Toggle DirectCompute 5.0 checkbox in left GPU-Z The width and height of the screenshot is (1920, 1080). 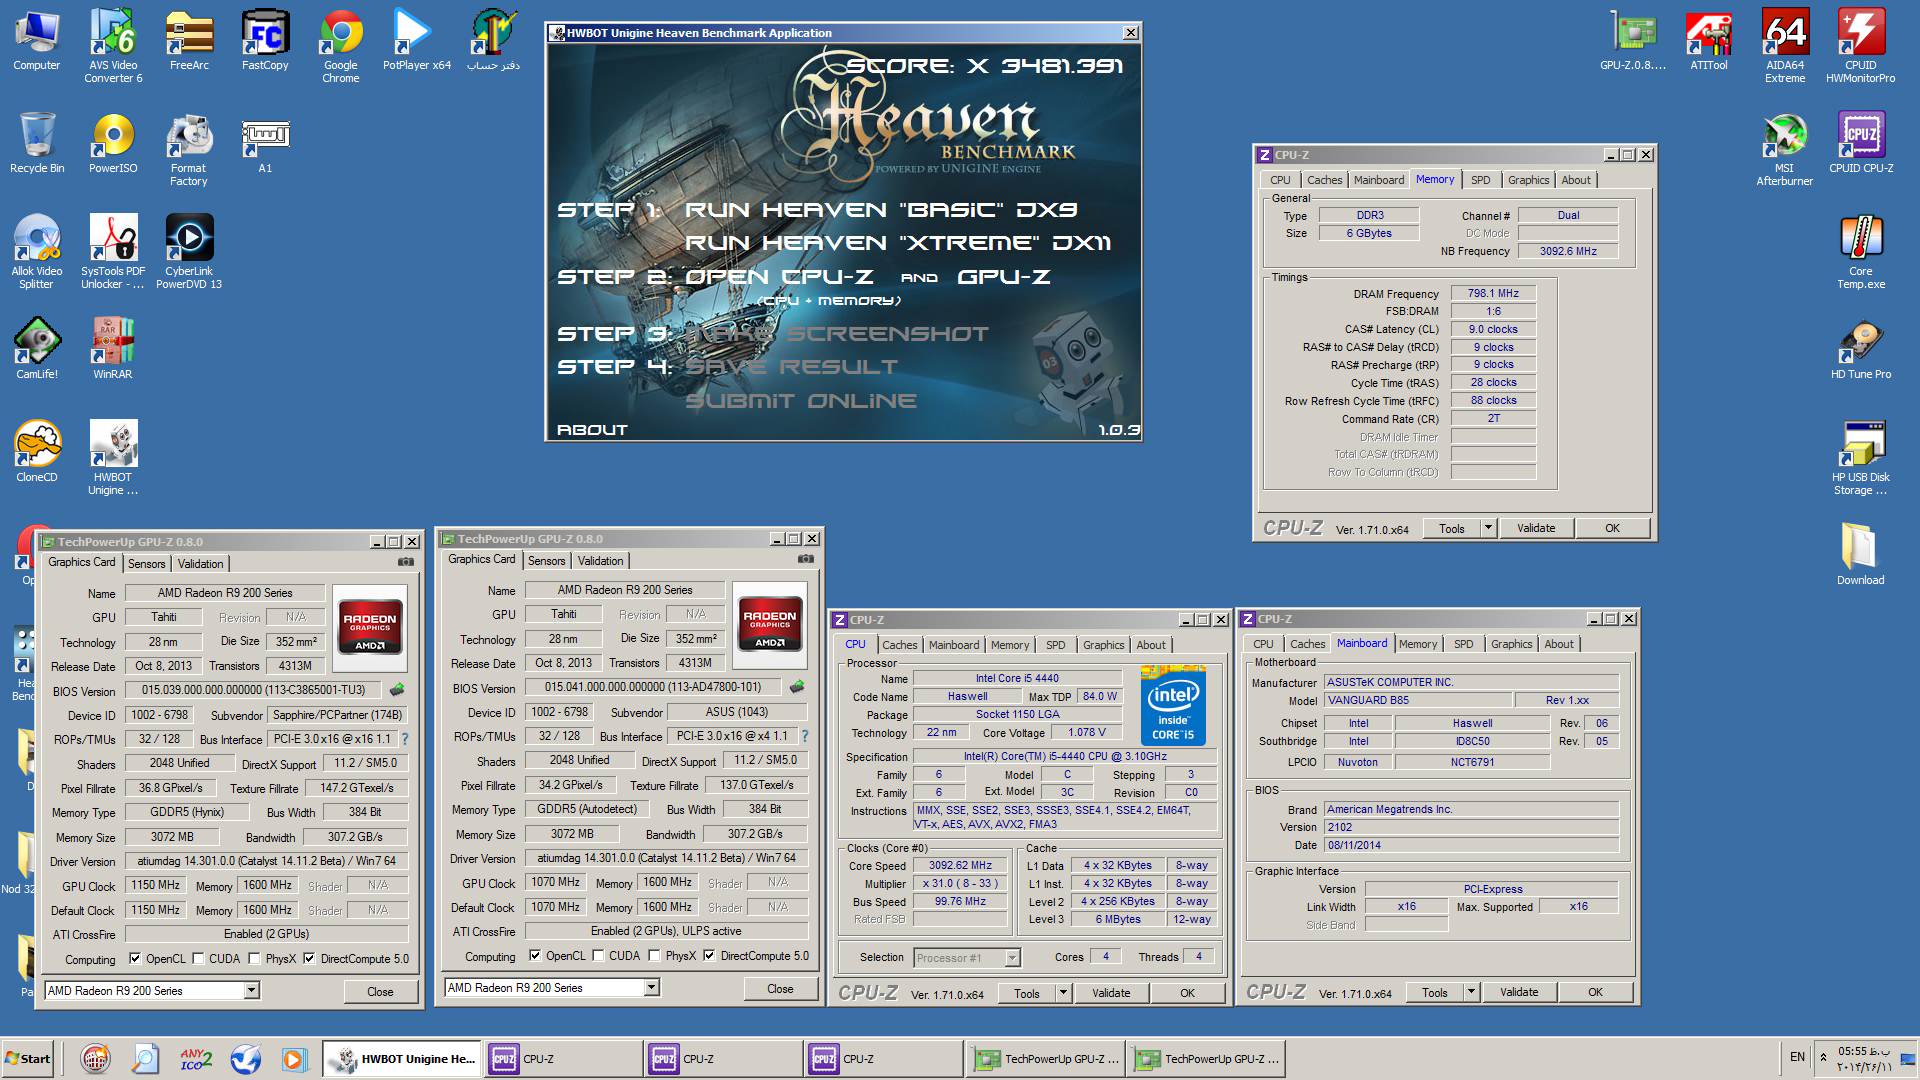[309, 959]
